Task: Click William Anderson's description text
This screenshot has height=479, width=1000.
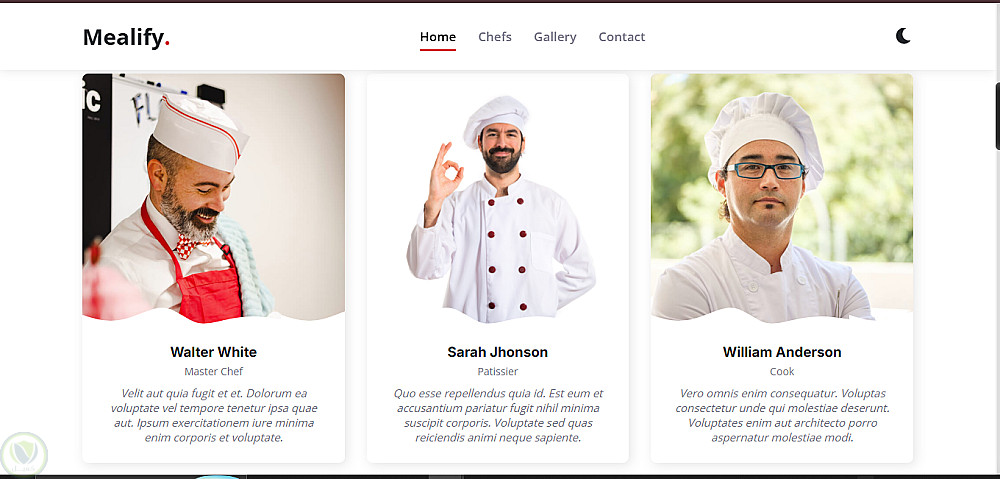Action: click(782, 415)
